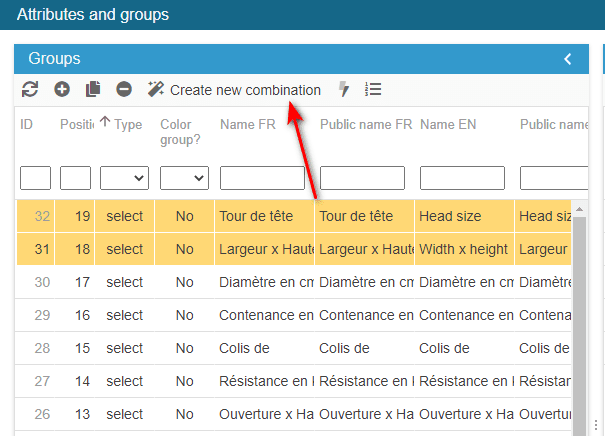
Task: Click the add new group plus icon
Action: tap(62, 90)
